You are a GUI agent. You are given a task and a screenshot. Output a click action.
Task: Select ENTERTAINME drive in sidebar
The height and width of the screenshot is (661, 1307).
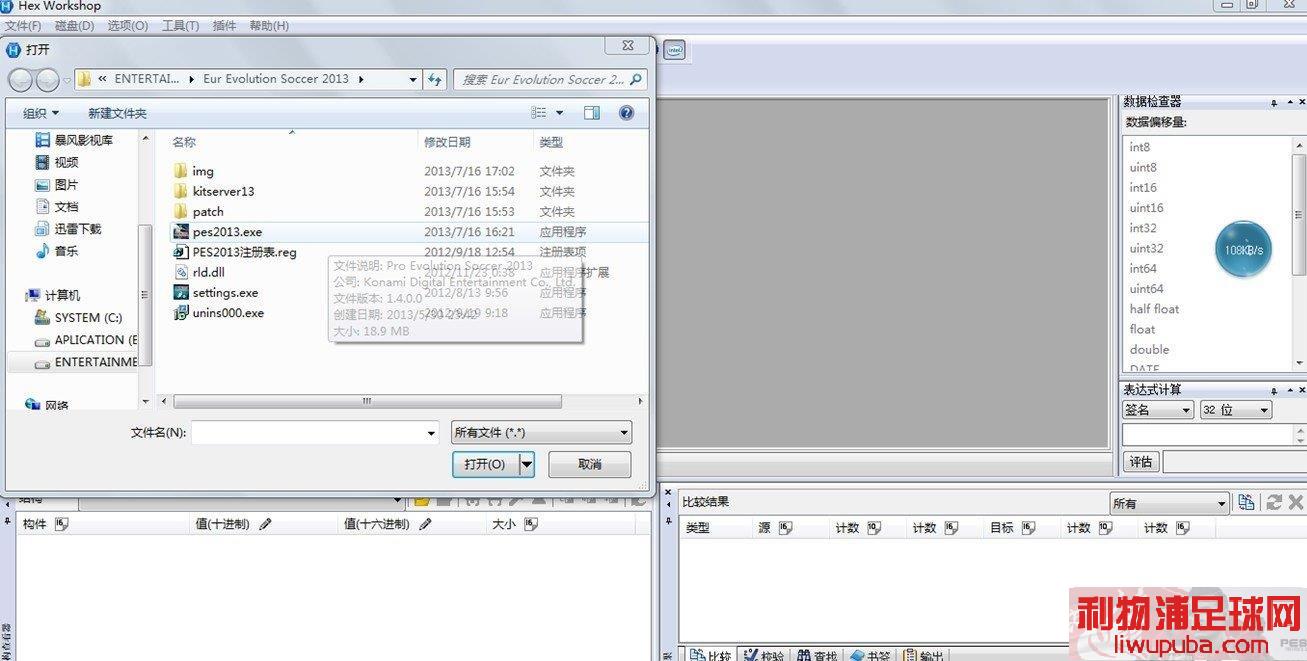pos(96,361)
